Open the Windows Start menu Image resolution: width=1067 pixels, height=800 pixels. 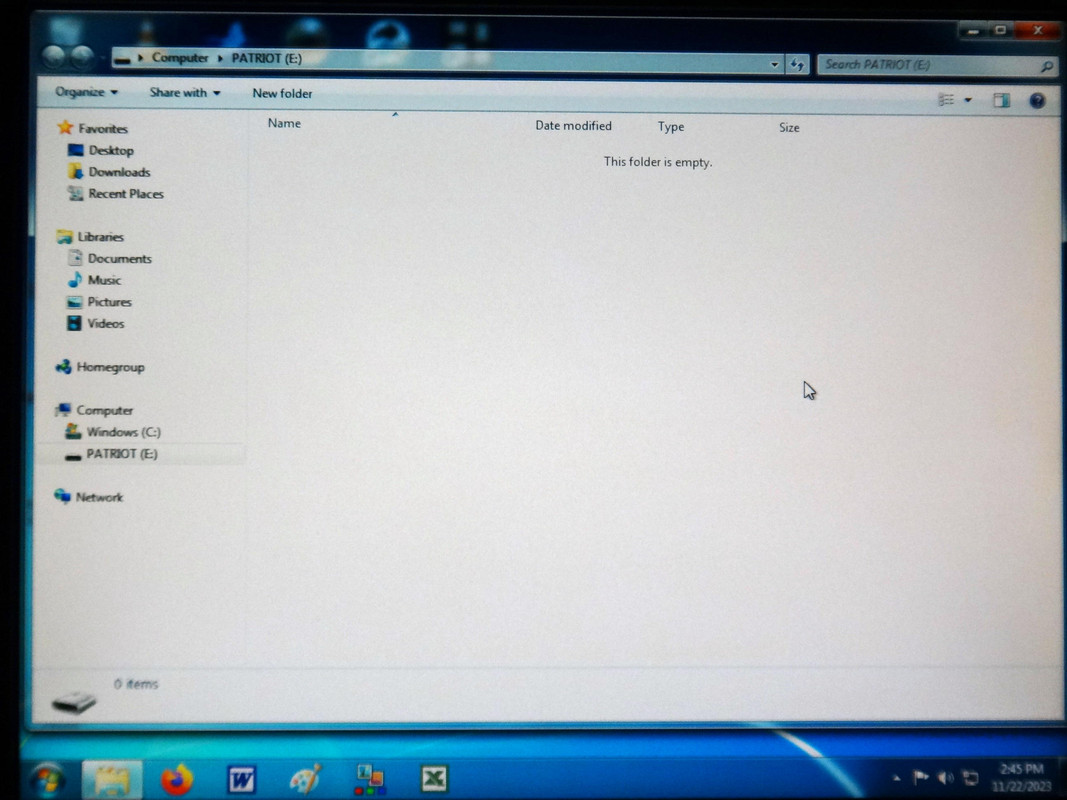tap(48, 780)
